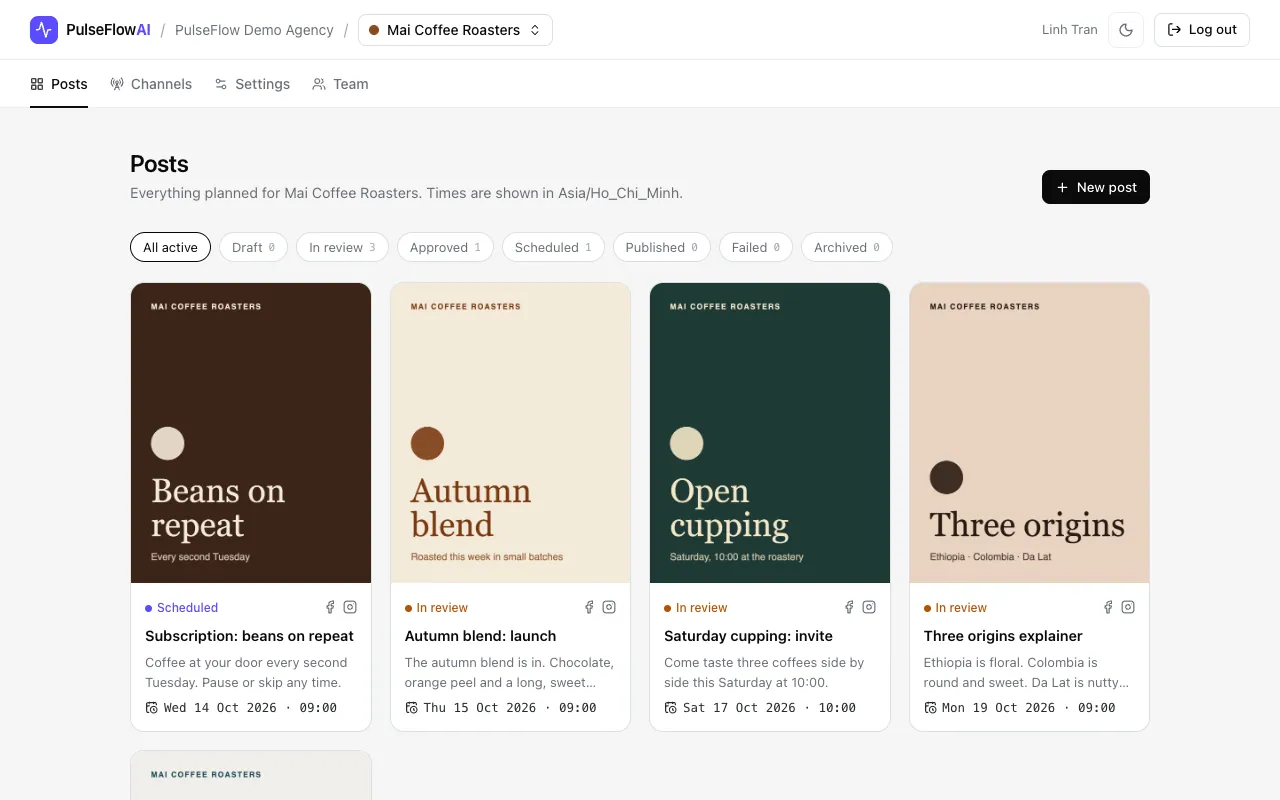Open Saturday cupping: invite title
The height and width of the screenshot is (800, 1280).
click(748, 636)
